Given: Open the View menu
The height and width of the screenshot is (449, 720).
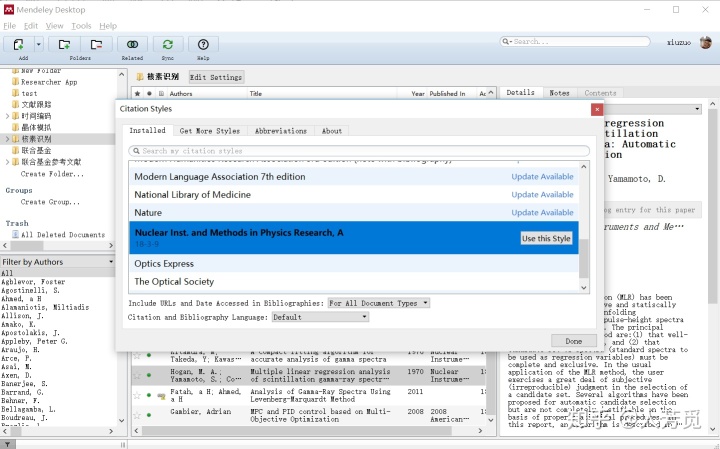Looking at the screenshot, I should click(54, 26).
